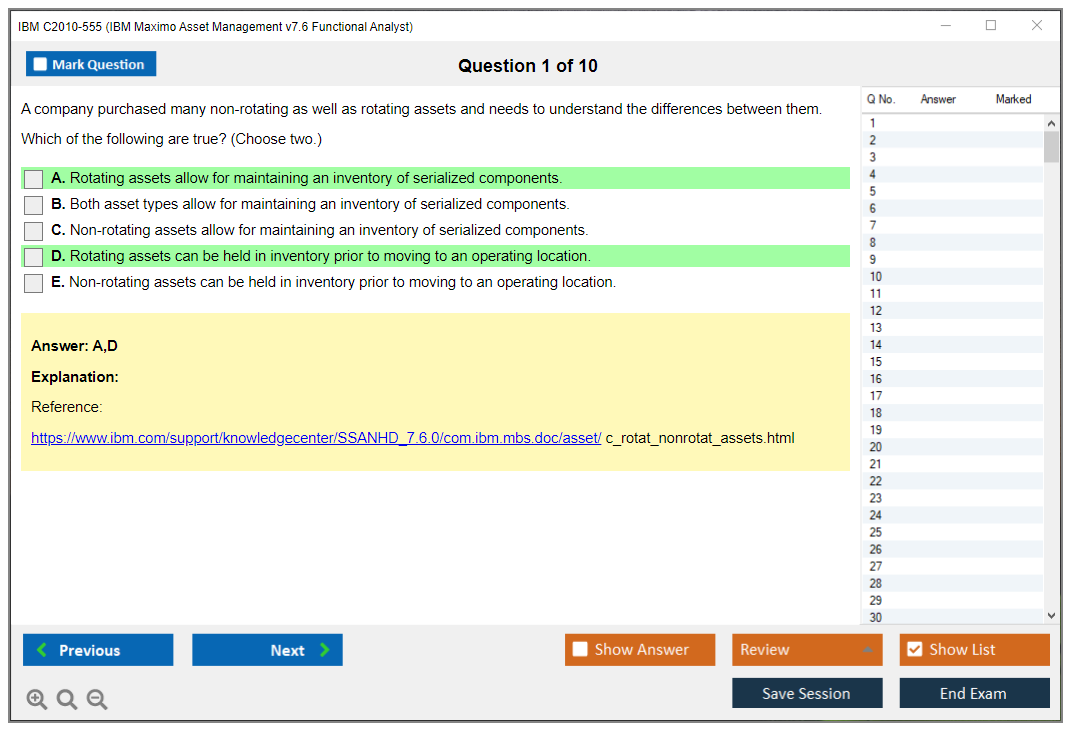Click the zoom reset magnifier icon
The height and width of the screenshot is (735, 1075).
[67, 700]
